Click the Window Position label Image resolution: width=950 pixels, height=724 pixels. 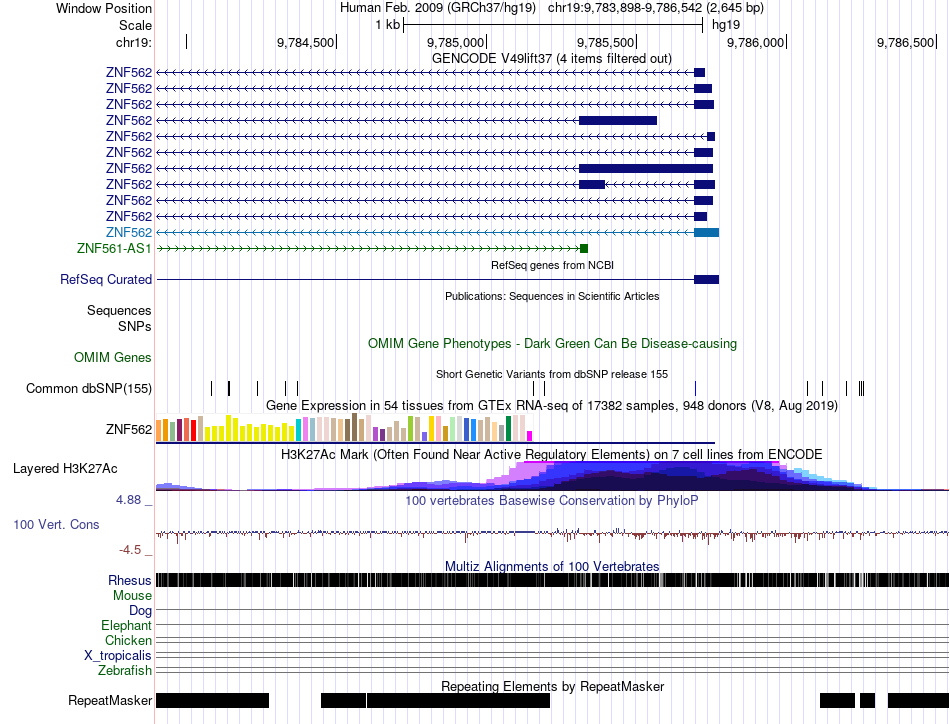coord(104,8)
